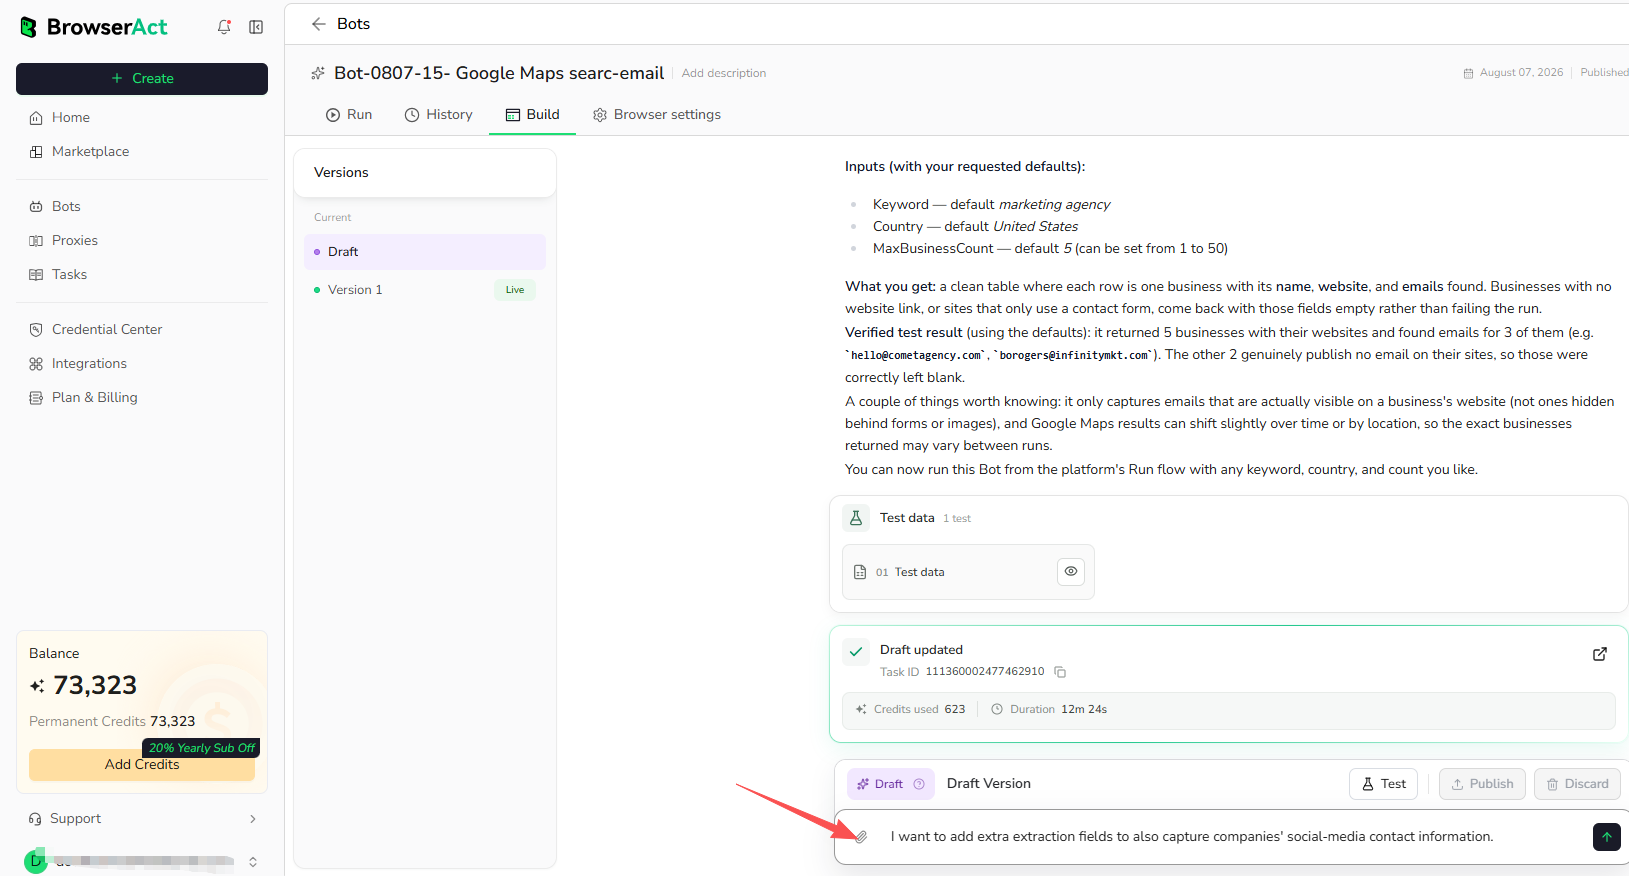Image resolution: width=1629 pixels, height=876 pixels.
Task: Click the Add Credits button
Action: click(x=142, y=765)
